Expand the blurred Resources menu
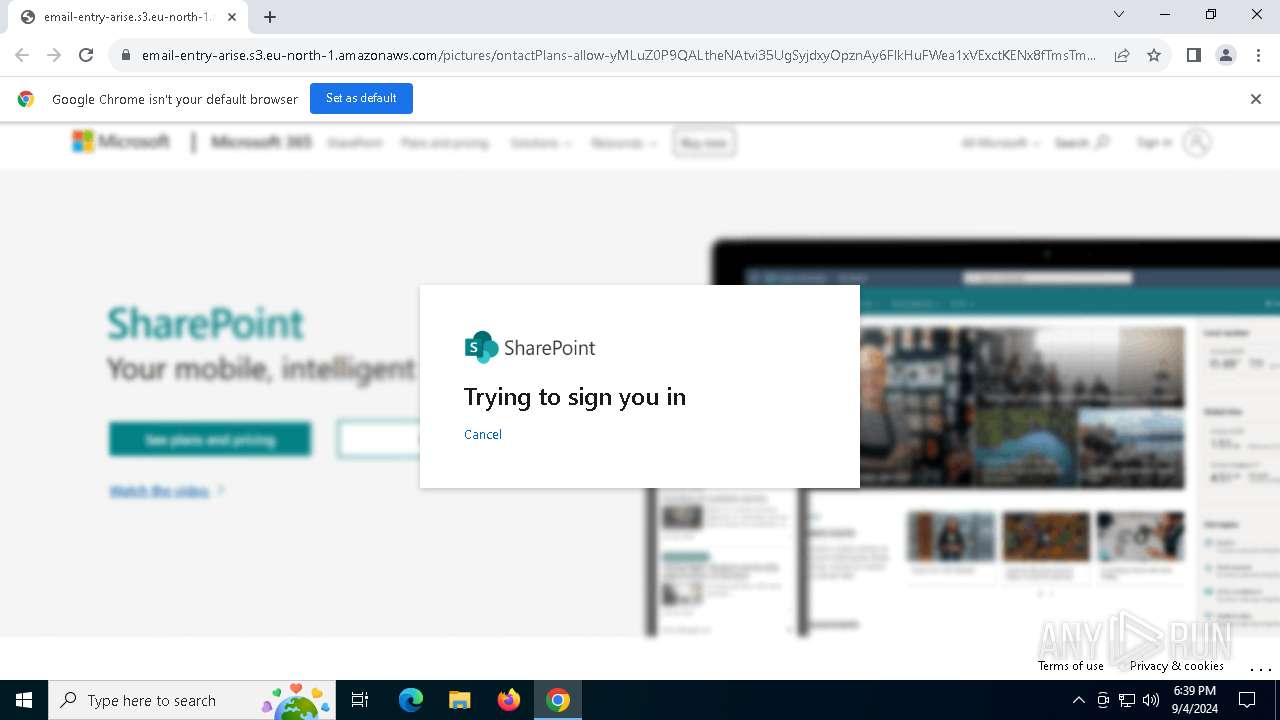Image resolution: width=1280 pixels, height=720 pixels. click(623, 143)
